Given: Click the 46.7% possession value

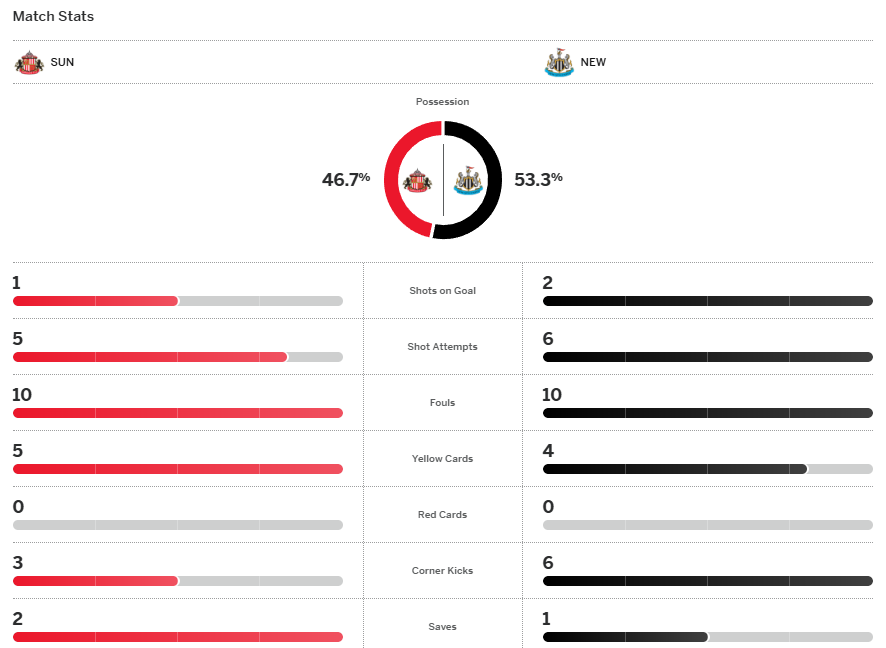Looking at the screenshot, I should (x=346, y=180).
